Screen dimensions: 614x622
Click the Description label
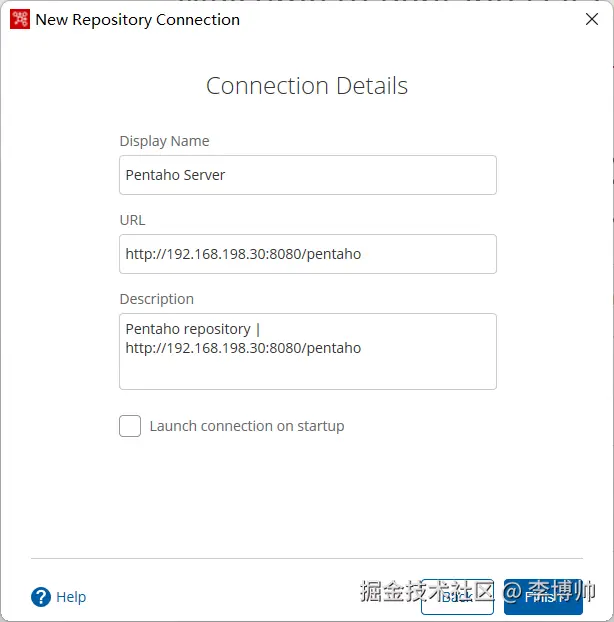pyautogui.click(x=156, y=299)
